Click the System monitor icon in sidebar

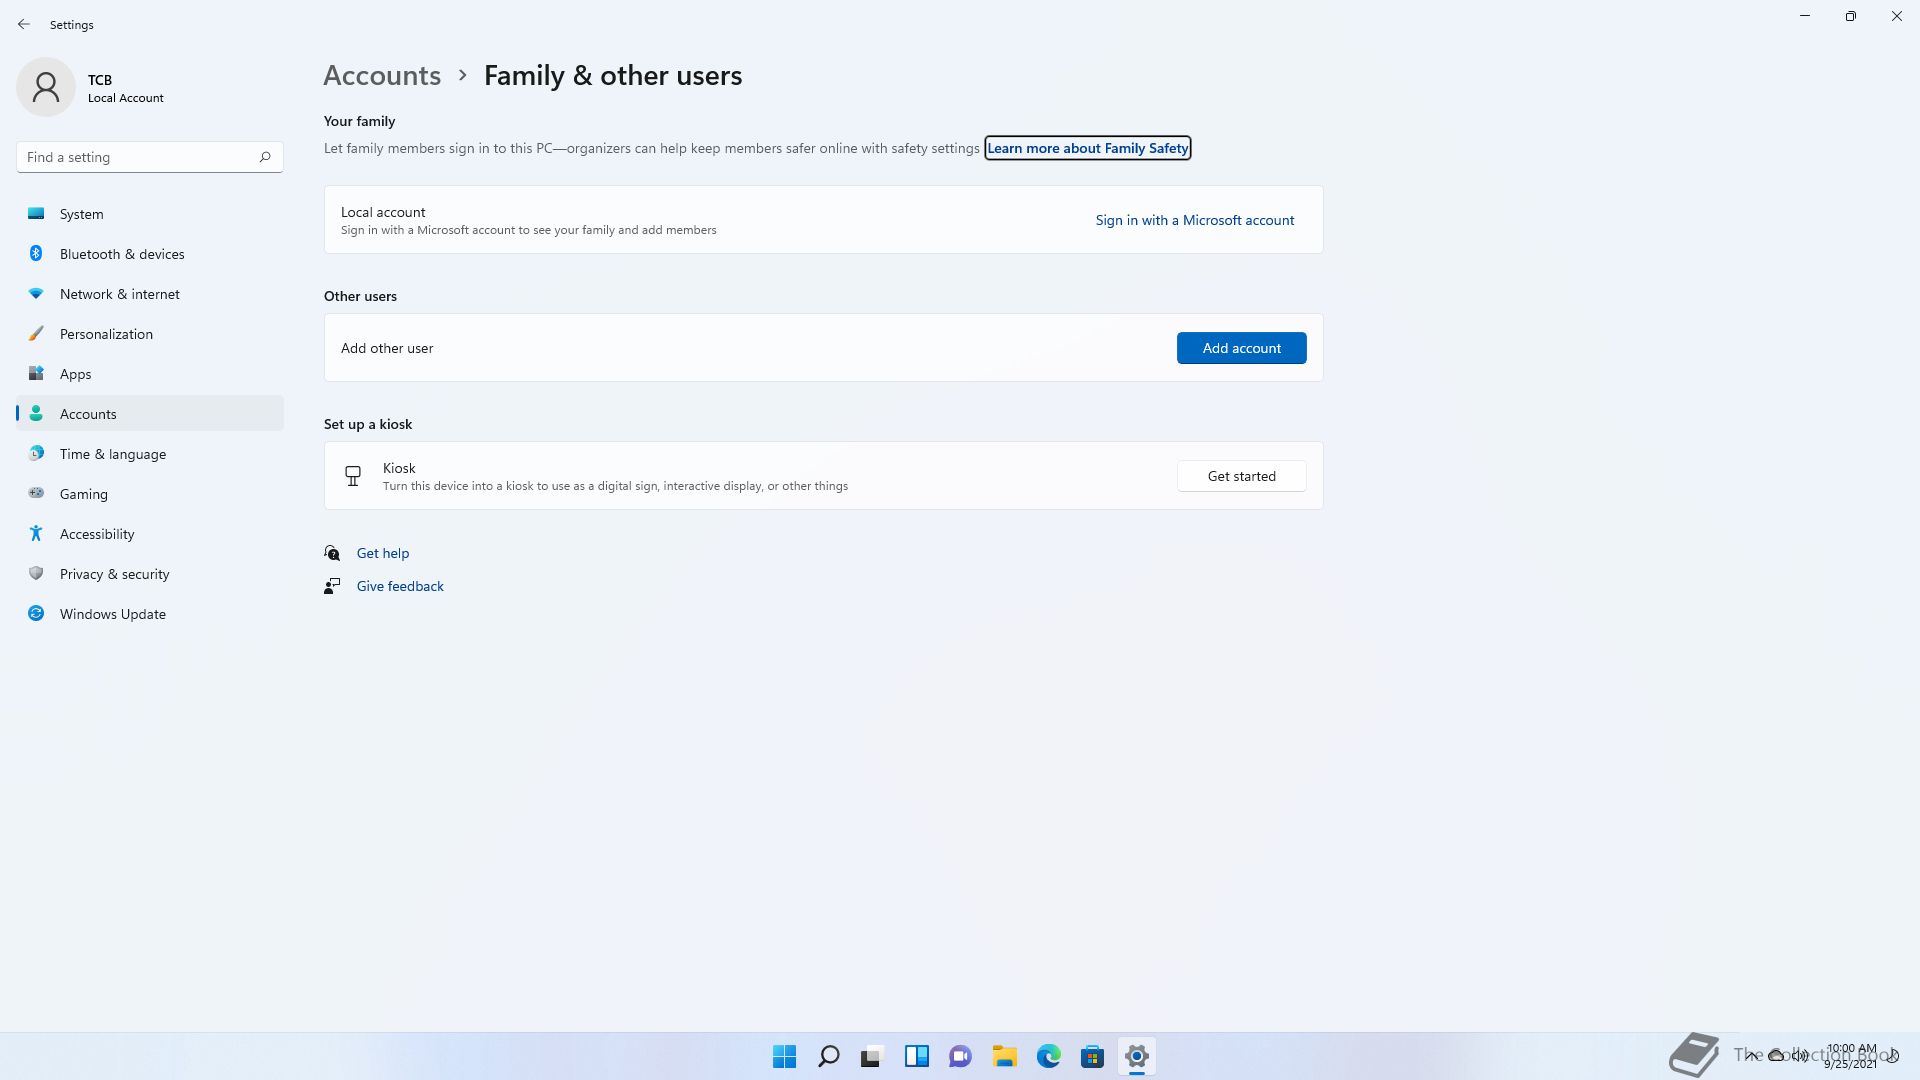[x=36, y=213]
